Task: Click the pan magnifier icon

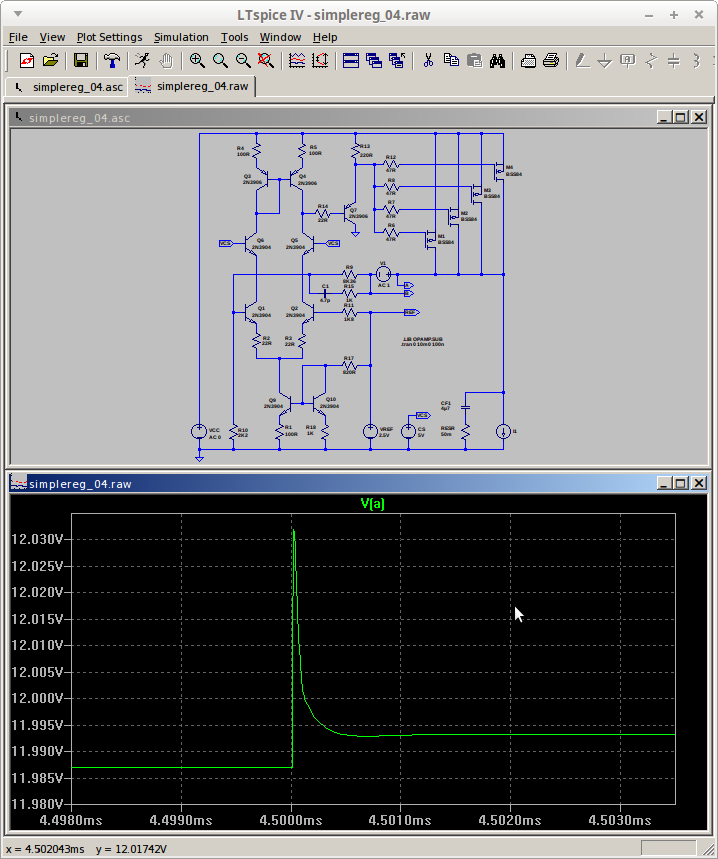Action: click(220, 61)
